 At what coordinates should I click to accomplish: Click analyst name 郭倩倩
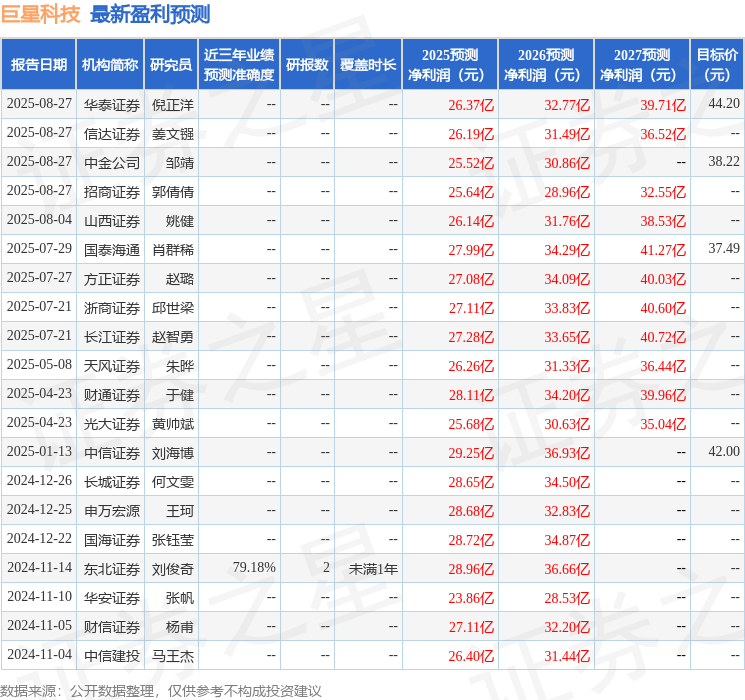pyautogui.click(x=172, y=192)
